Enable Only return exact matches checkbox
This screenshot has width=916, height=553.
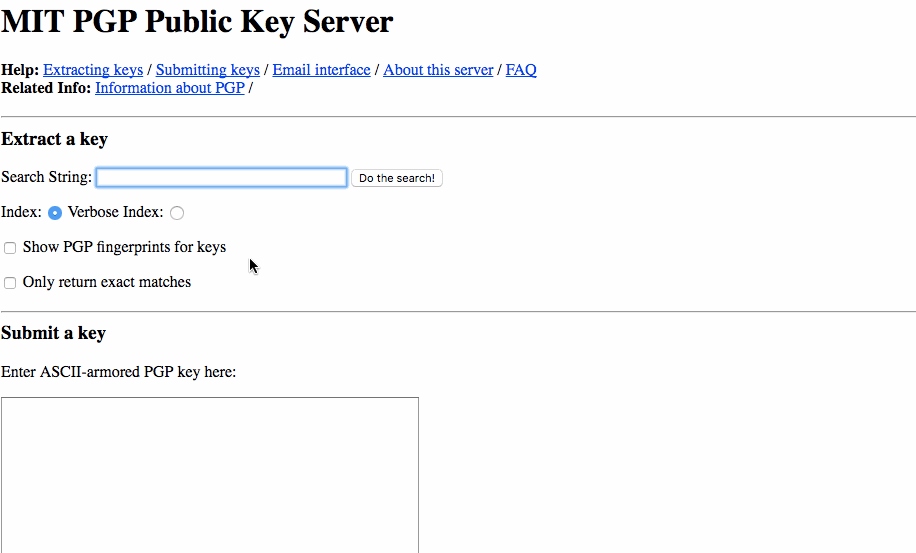10,283
